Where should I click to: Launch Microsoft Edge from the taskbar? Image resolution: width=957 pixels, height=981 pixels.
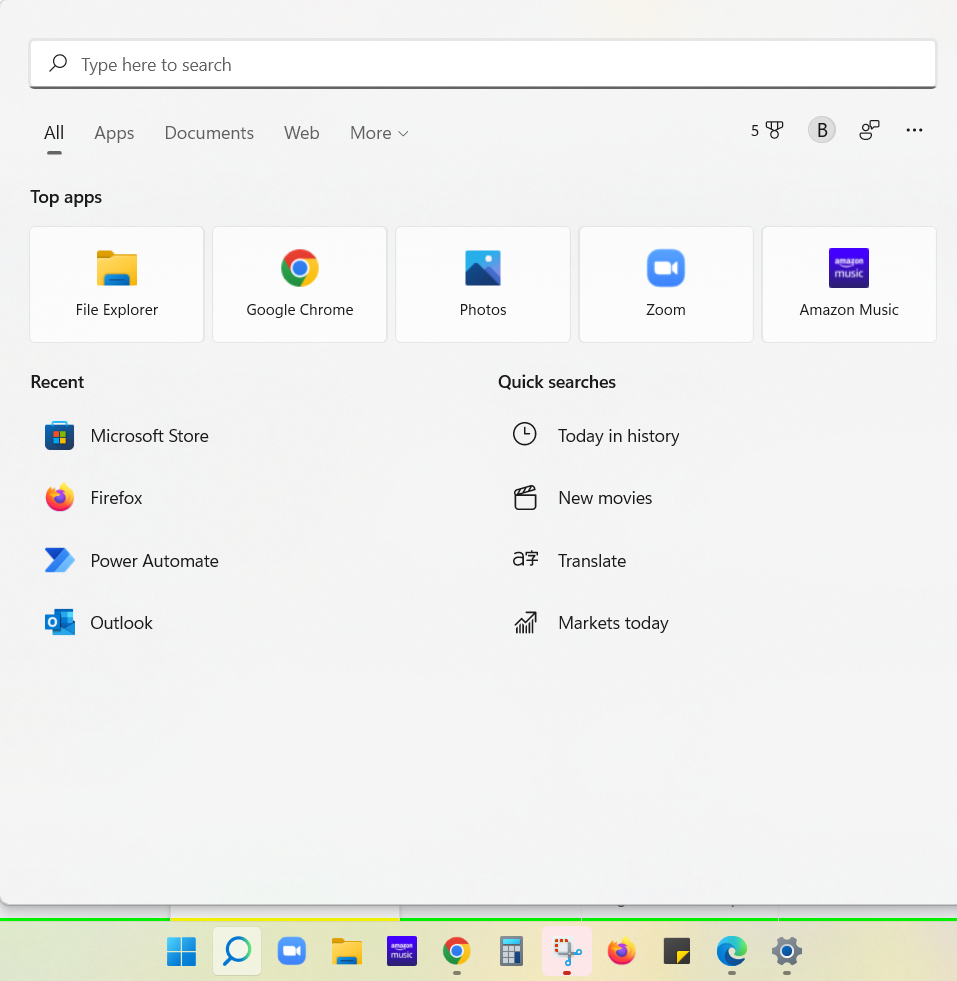[x=731, y=952]
